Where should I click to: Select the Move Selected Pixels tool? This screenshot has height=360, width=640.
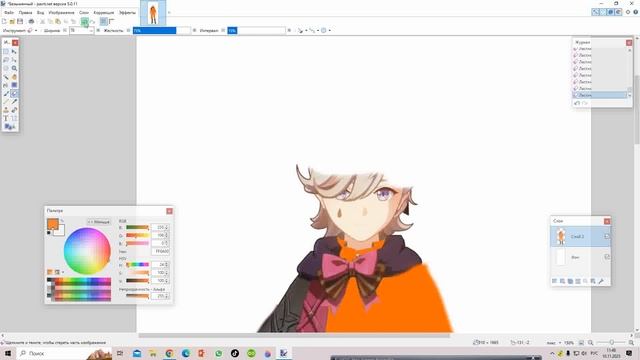coord(14,51)
